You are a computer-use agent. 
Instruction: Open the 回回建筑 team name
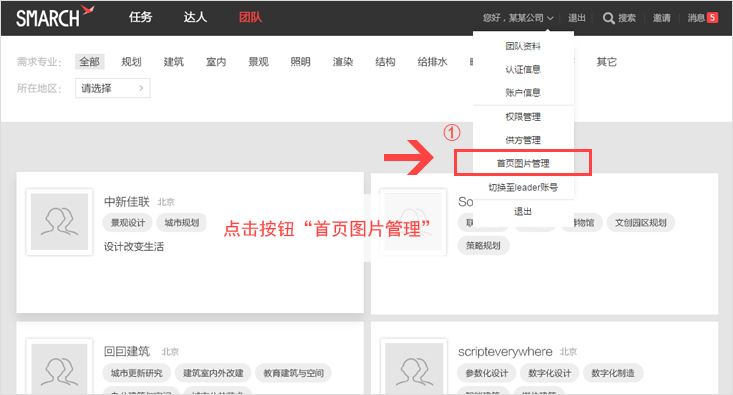pos(127,352)
